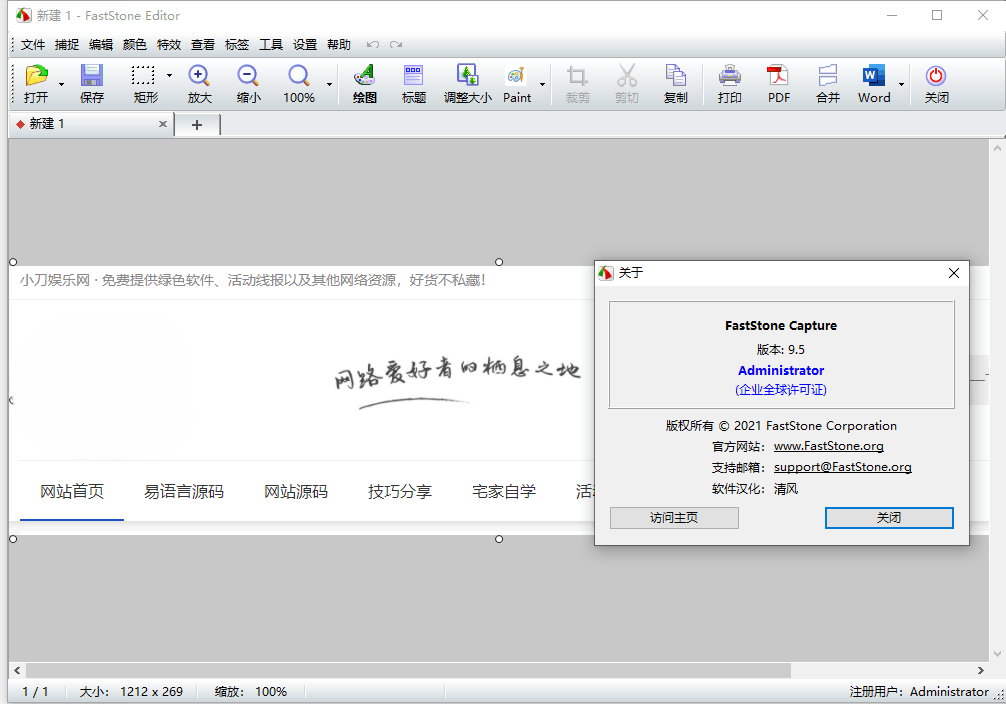Open the 捕捉 menu
This screenshot has height=704, width=1006.
tap(67, 44)
